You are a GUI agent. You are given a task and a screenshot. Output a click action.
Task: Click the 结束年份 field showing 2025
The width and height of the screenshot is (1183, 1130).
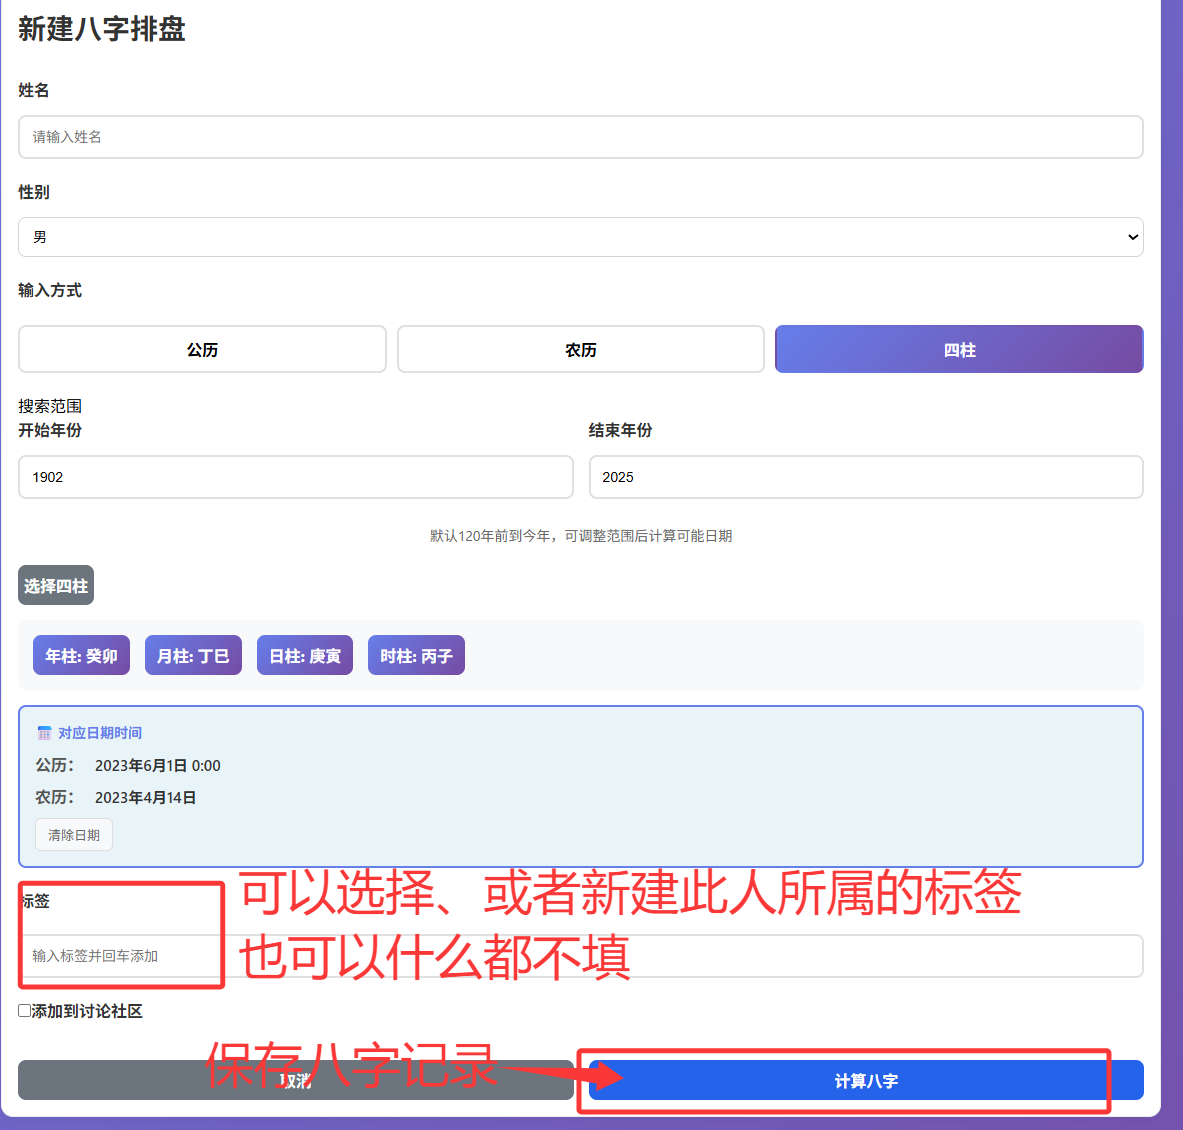pyautogui.click(x=865, y=477)
